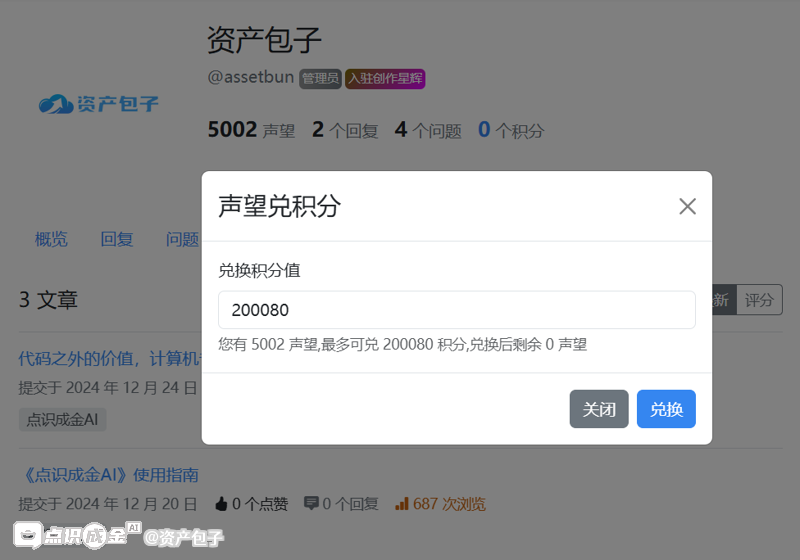The width and height of the screenshot is (800, 560).
Task: Click the @assetbun username
Action: click(251, 78)
